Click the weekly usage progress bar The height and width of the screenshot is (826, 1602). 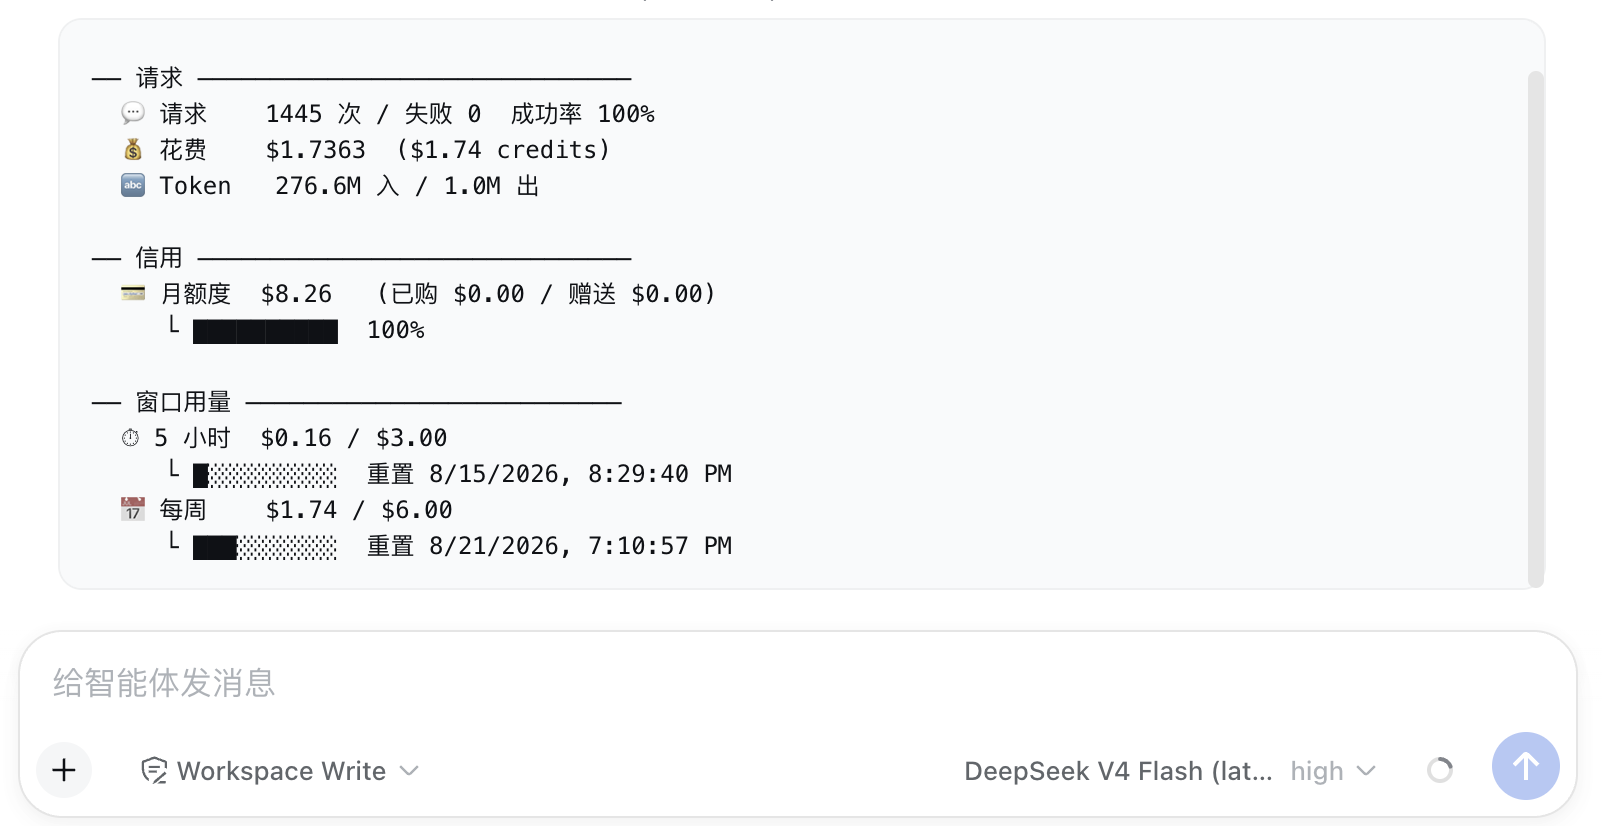point(265,547)
